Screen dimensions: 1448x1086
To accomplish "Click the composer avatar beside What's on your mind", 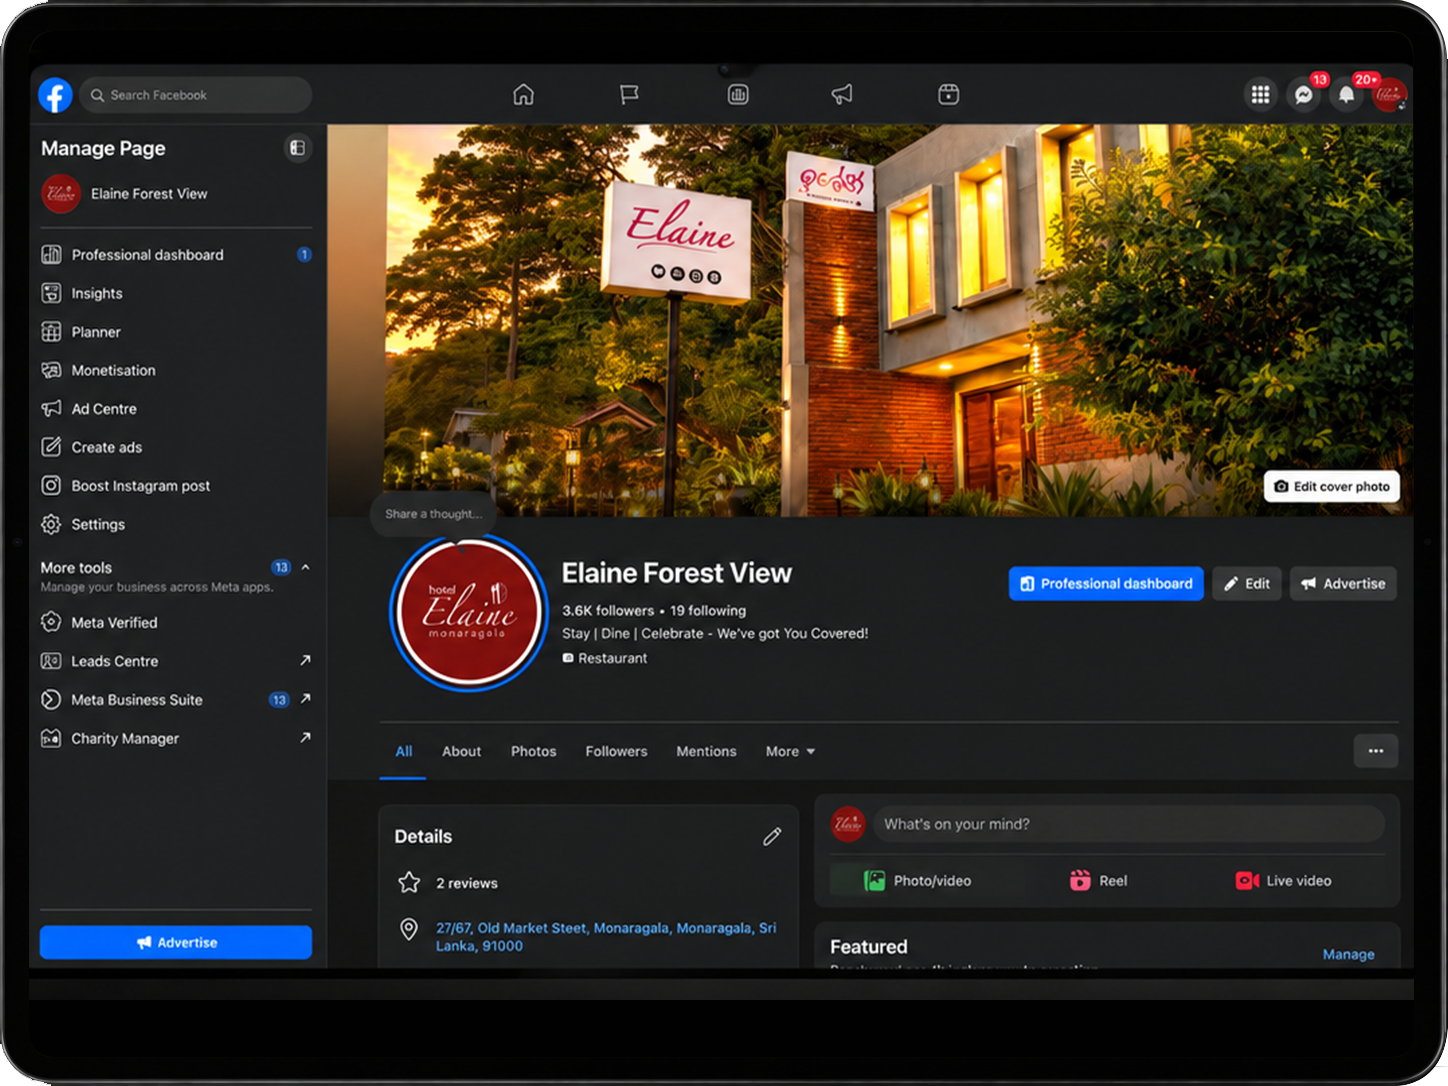I will coord(848,824).
